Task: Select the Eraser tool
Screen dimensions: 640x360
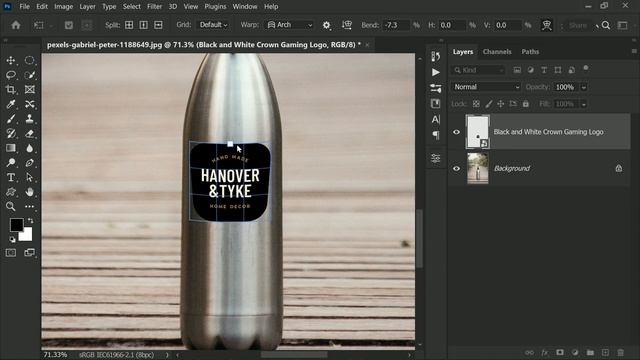Action: (x=29, y=133)
